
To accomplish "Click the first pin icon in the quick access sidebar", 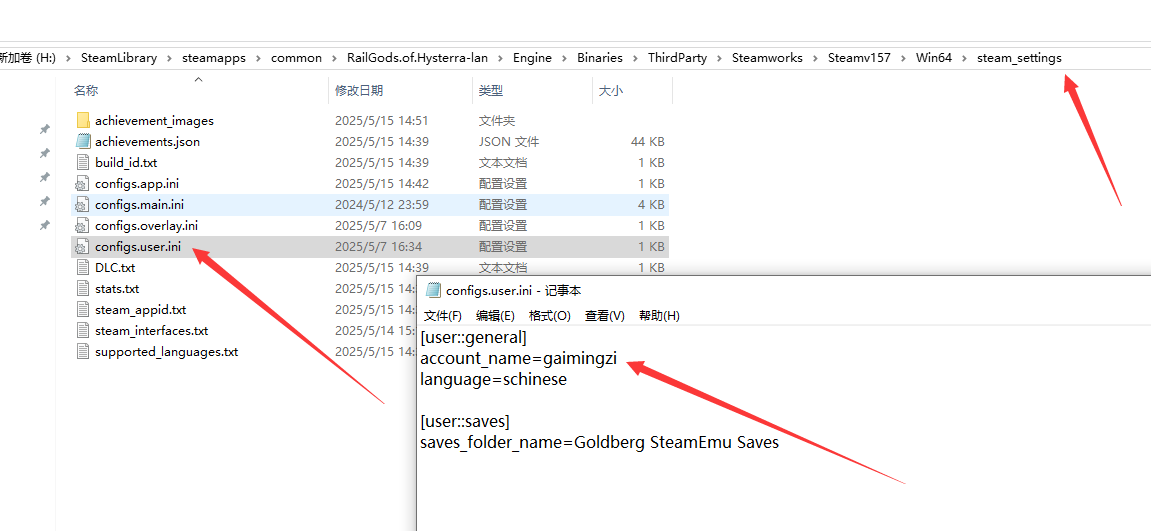I will click(44, 129).
